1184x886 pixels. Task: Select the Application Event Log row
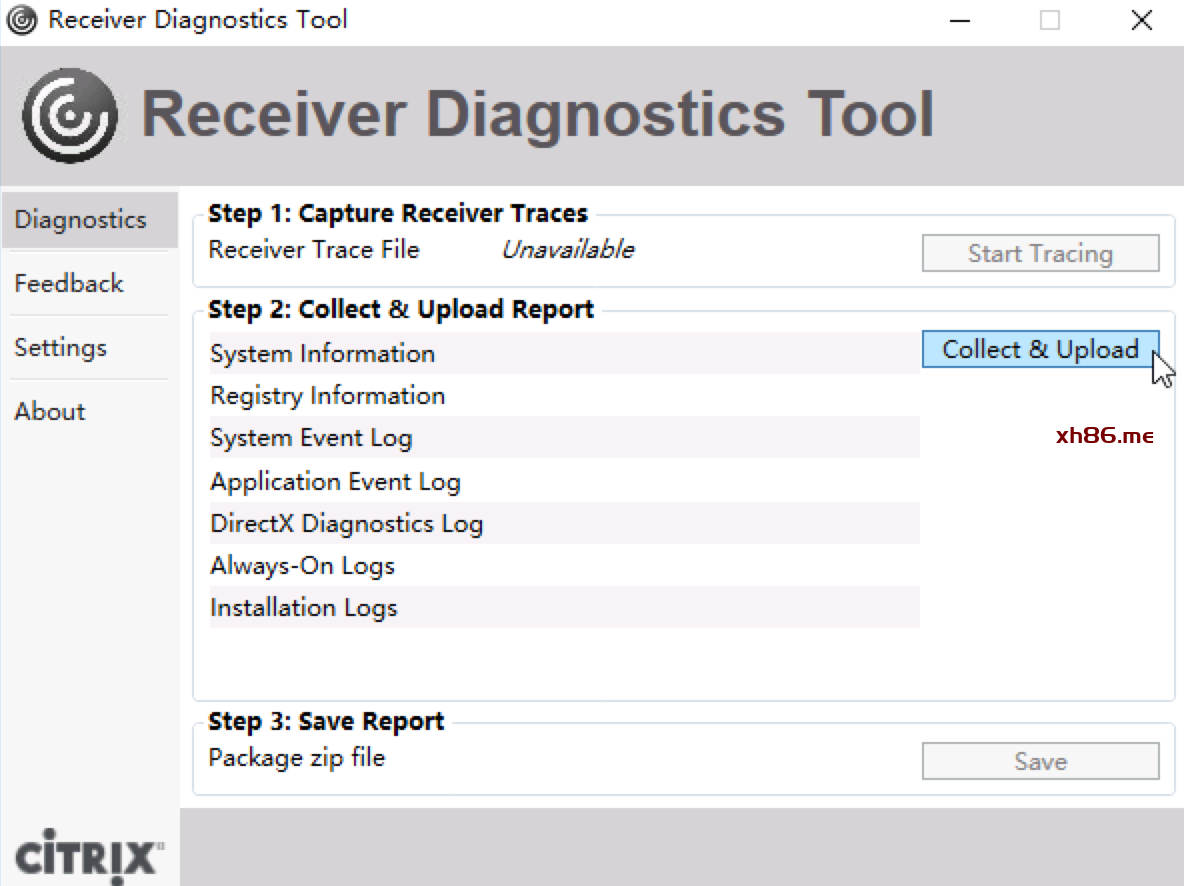point(564,481)
